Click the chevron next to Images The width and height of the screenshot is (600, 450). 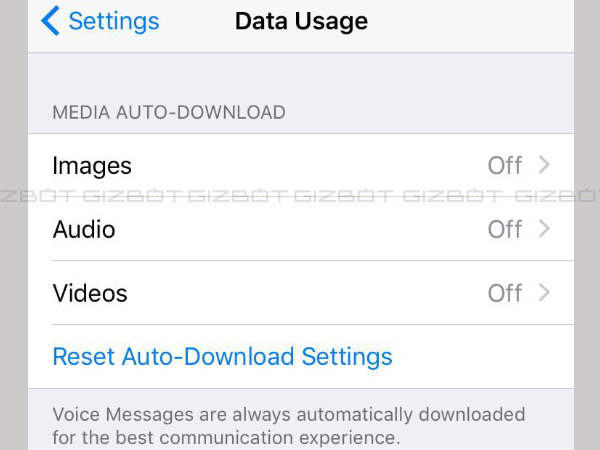[x=544, y=165]
